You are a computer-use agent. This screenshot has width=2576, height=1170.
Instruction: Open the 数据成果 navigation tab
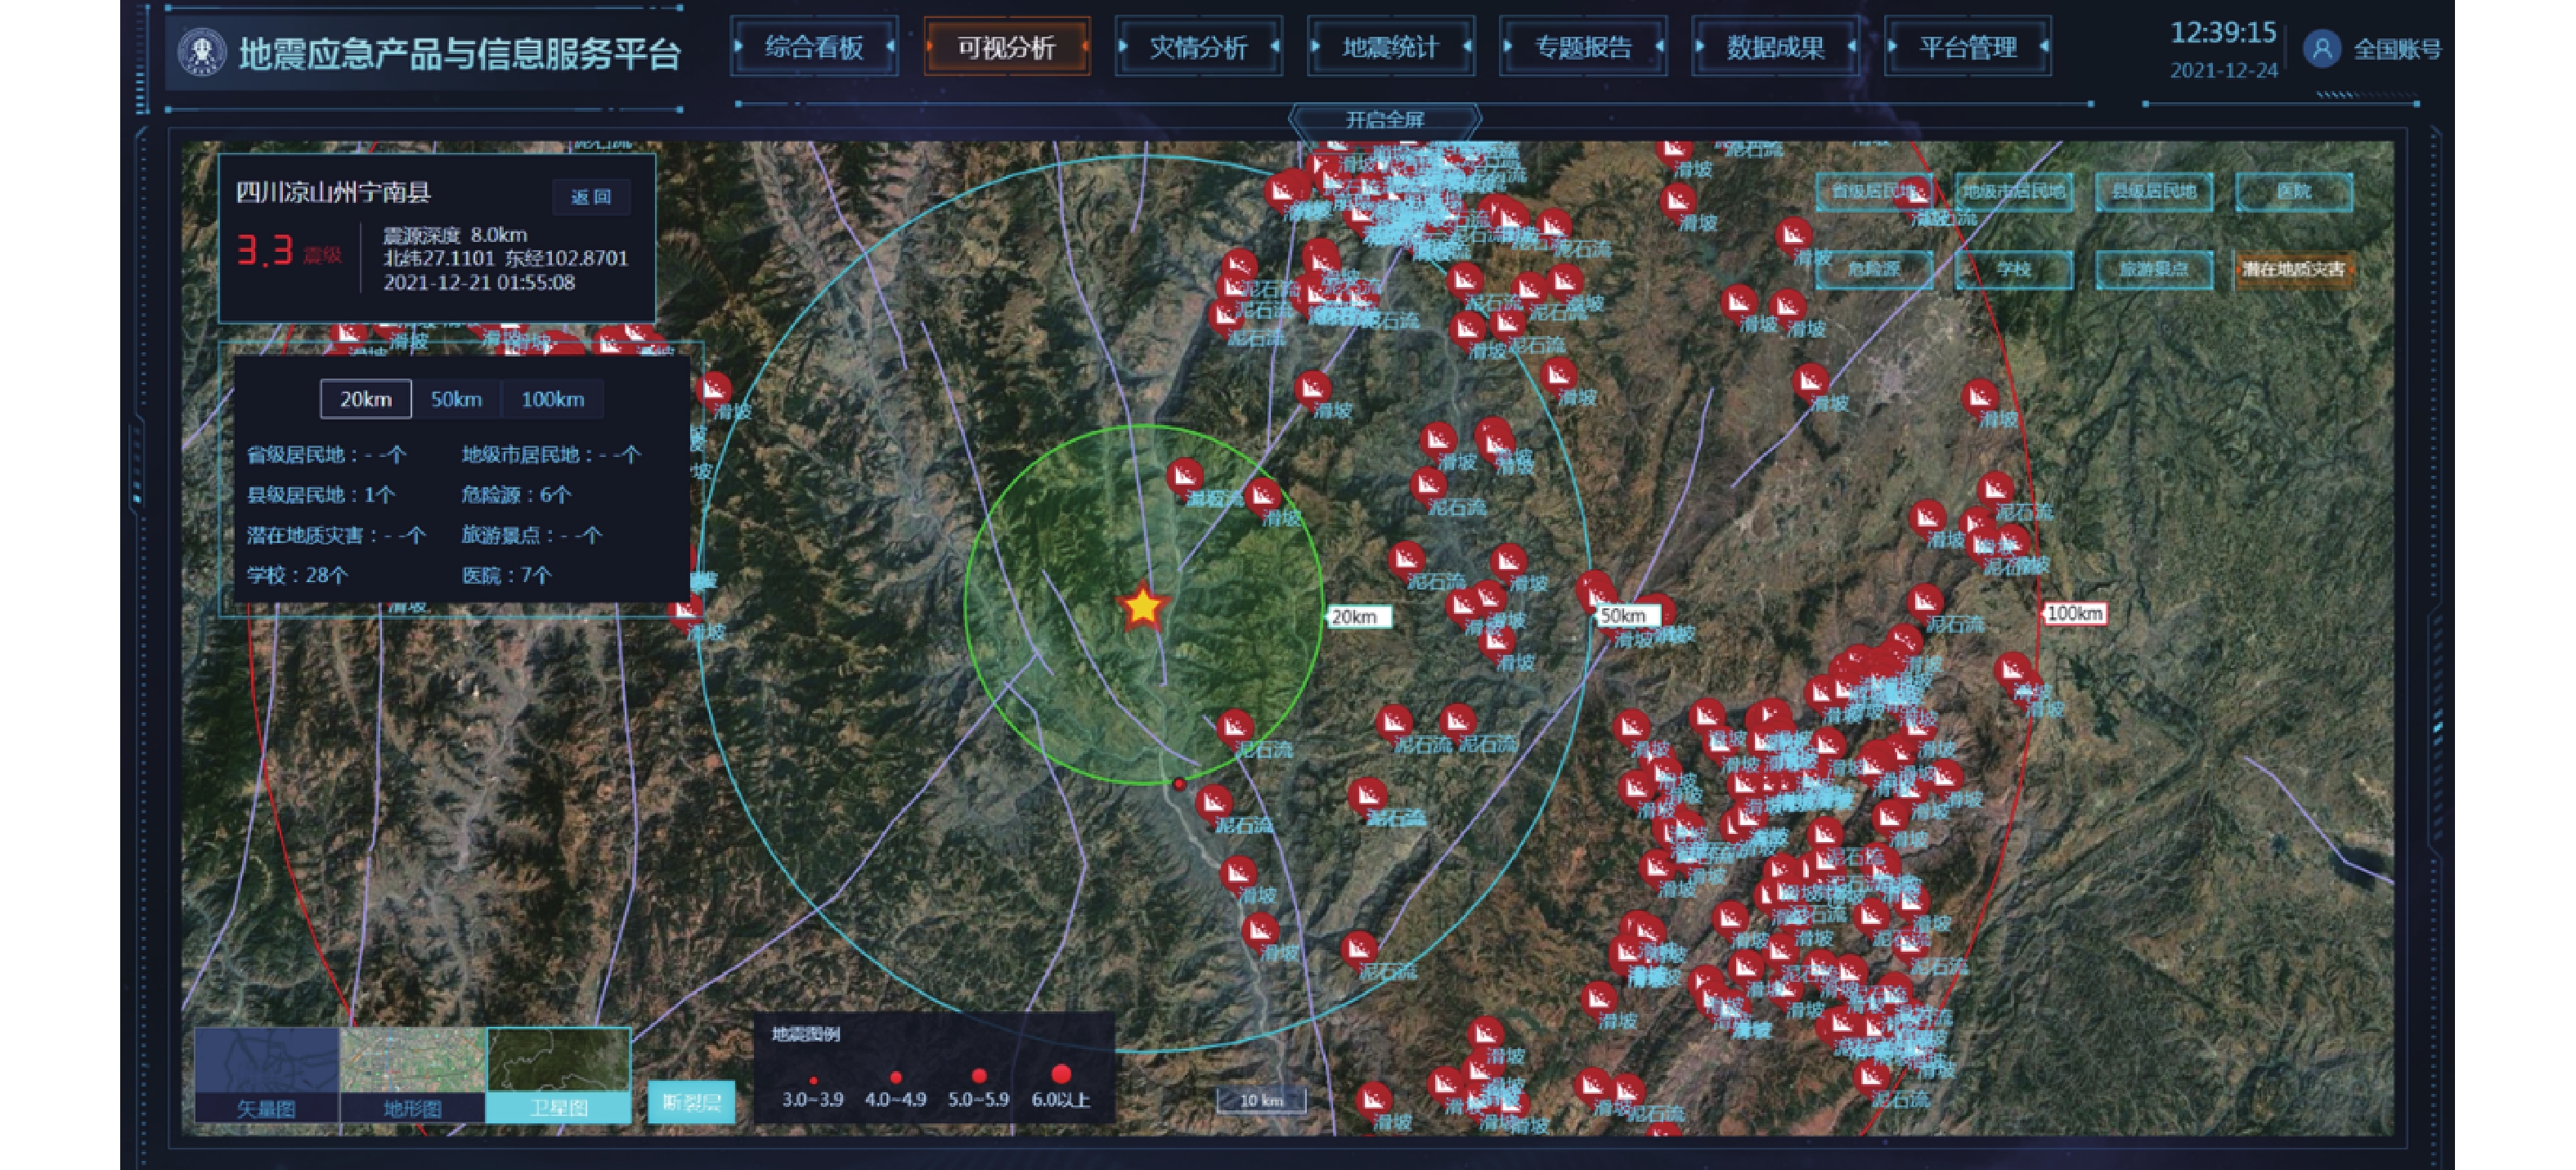coord(1775,47)
